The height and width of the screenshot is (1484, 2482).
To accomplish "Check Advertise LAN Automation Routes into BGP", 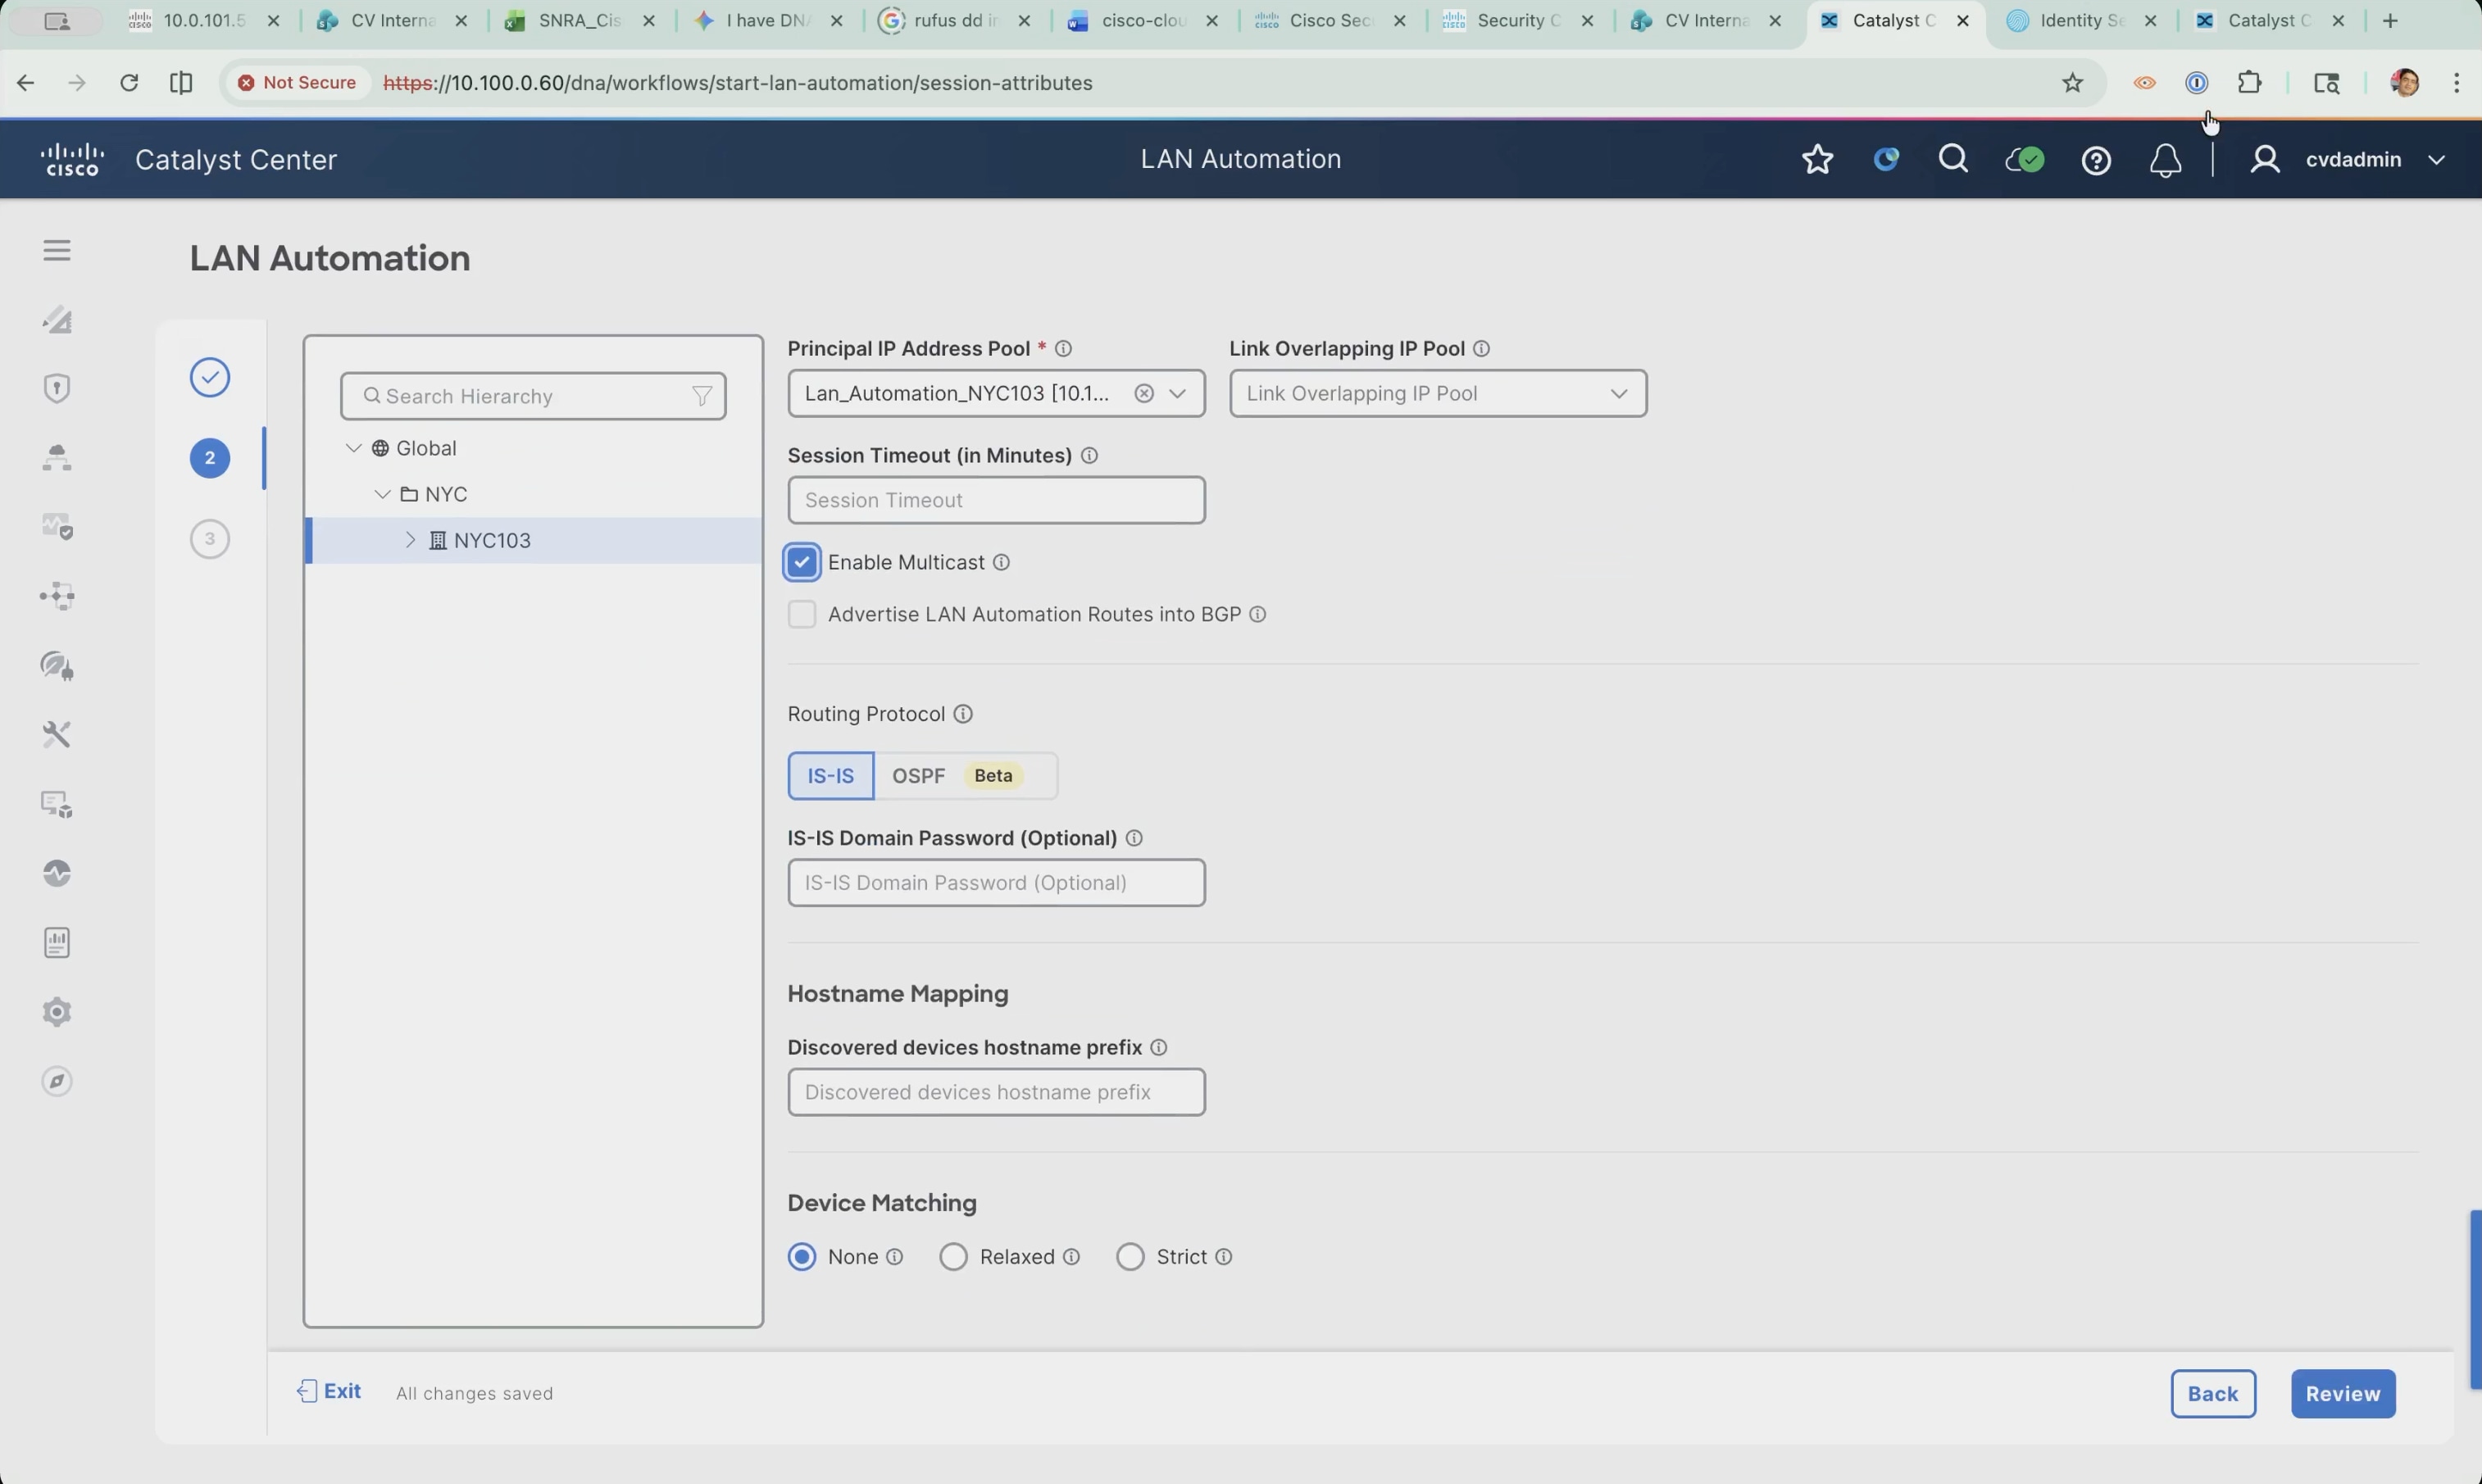I will point(802,614).
